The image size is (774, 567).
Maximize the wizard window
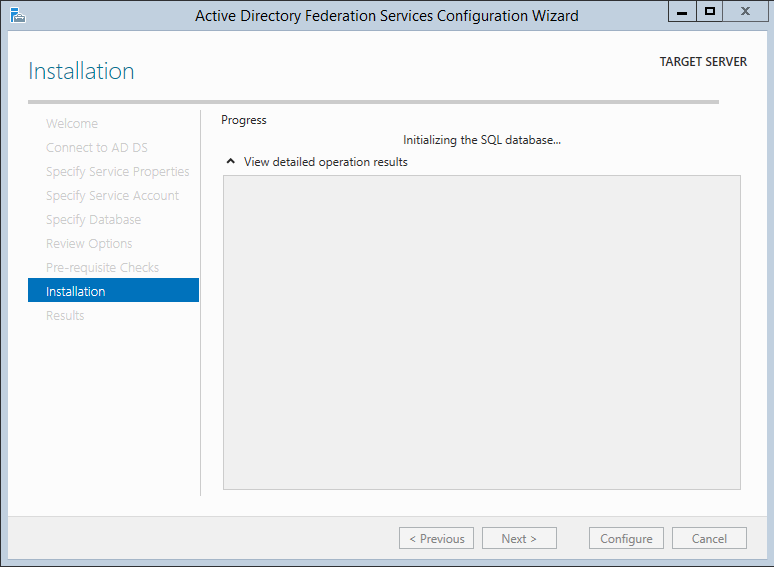[710, 12]
